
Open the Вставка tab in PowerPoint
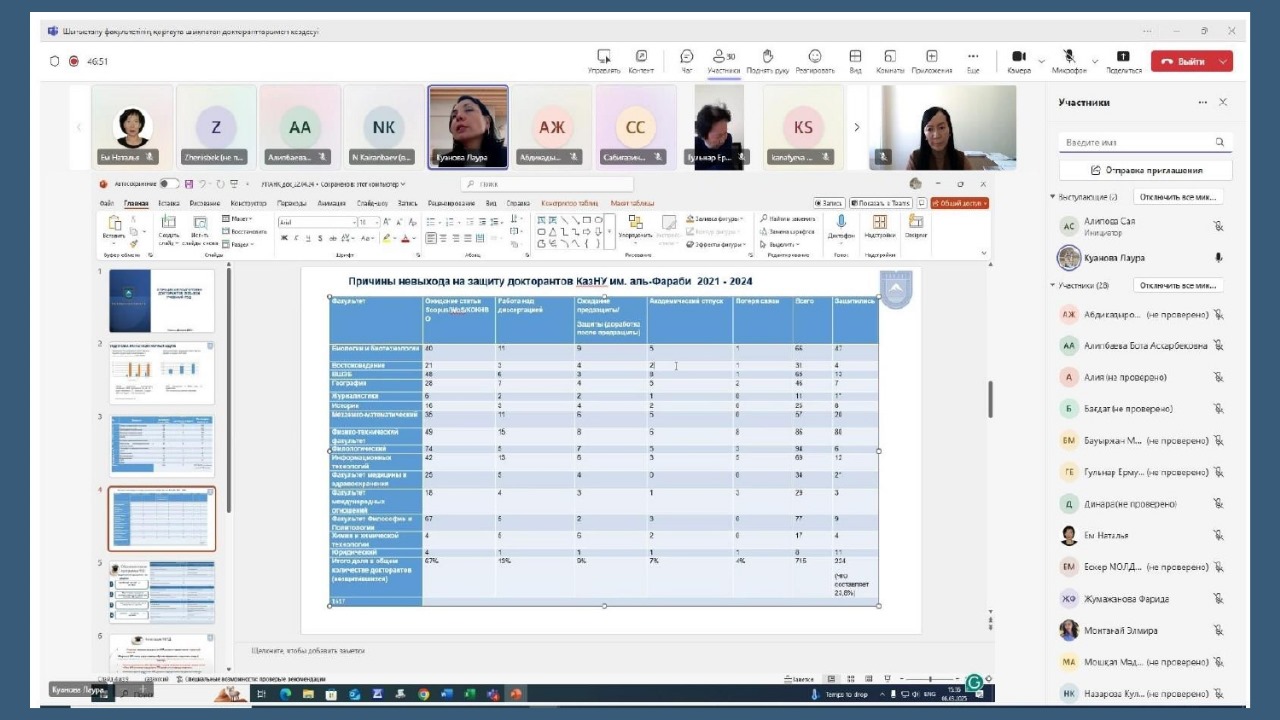click(x=168, y=203)
